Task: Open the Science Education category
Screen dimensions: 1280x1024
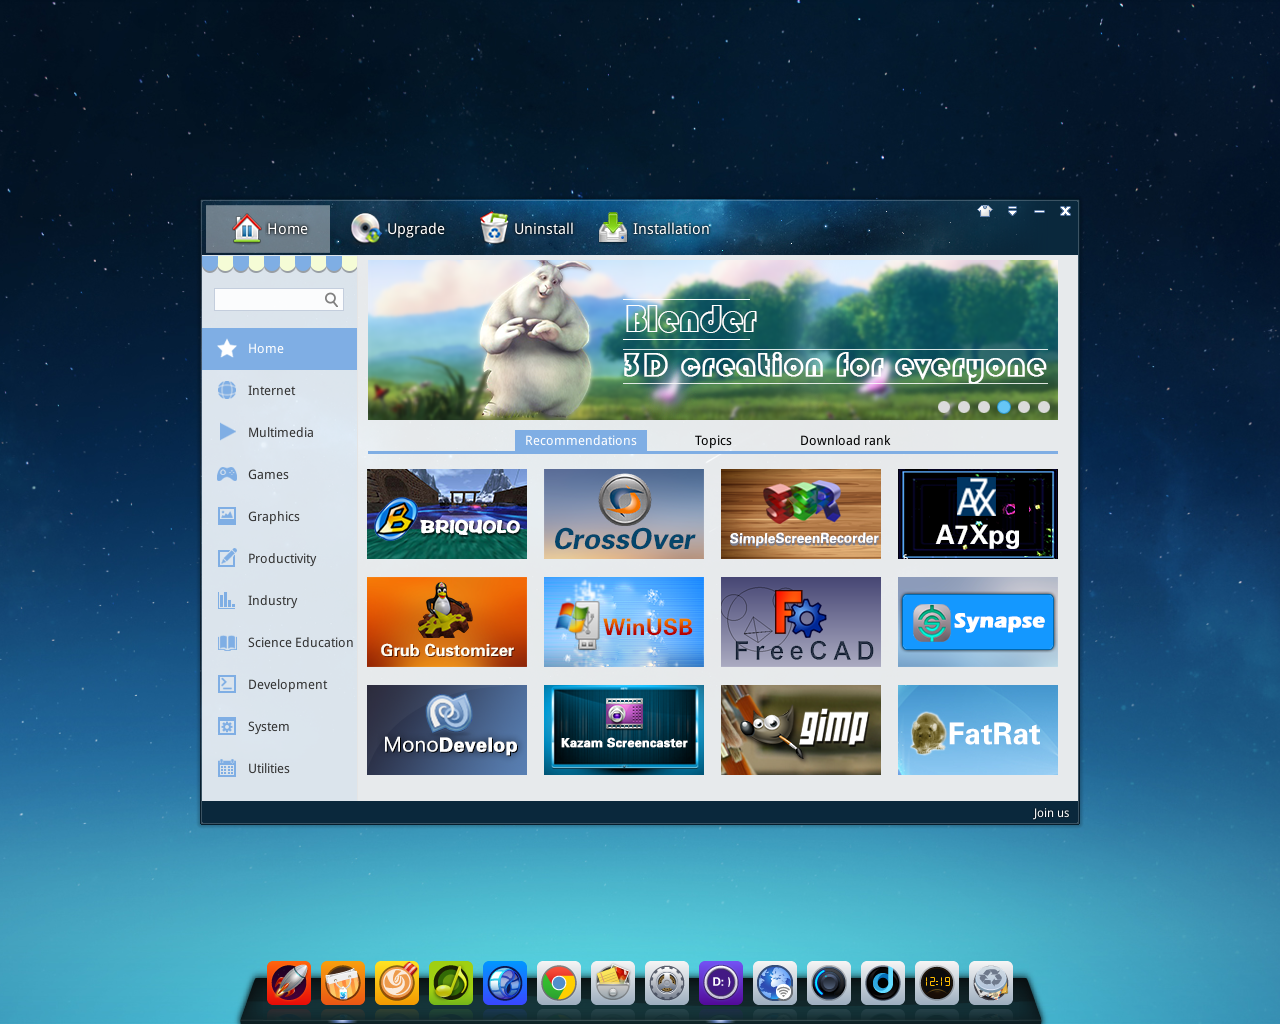Action: (279, 643)
